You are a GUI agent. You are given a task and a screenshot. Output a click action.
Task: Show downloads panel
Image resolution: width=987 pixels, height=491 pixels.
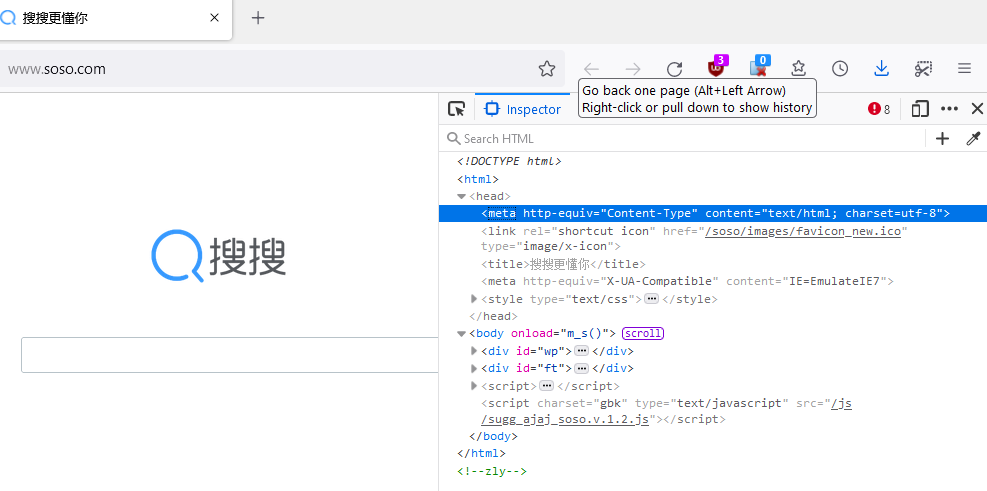coord(881,69)
